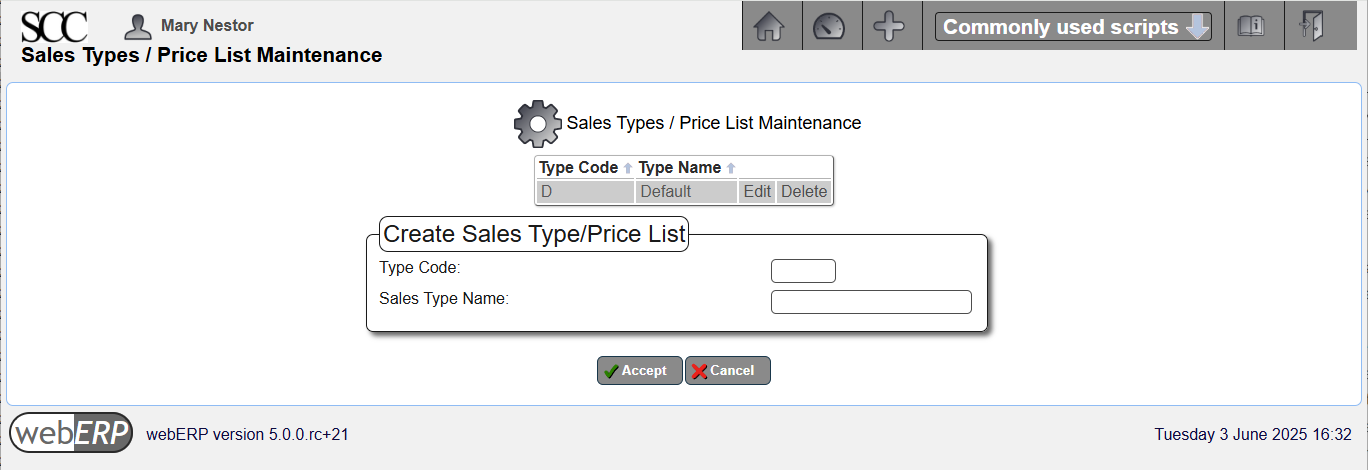The height and width of the screenshot is (470, 1368).
Task: Edit the Default sales type
Action: (757, 192)
